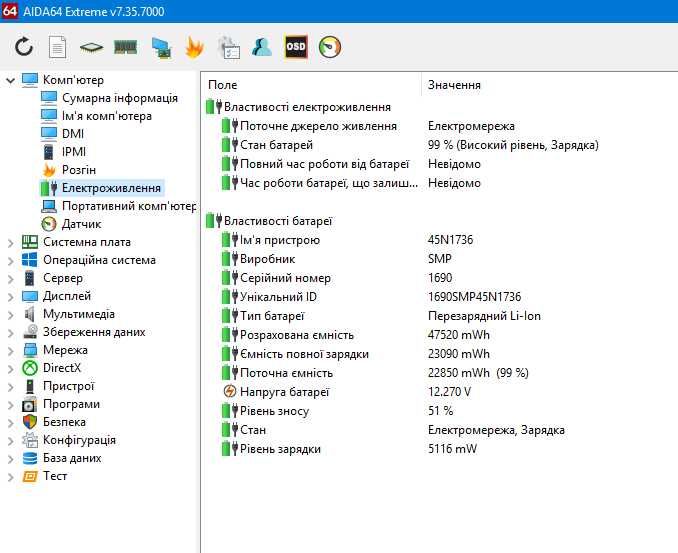Image resolution: width=678 pixels, height=553 pixels.
Task: Click the Конфігурація tree icon
Action: click(30, 440)
